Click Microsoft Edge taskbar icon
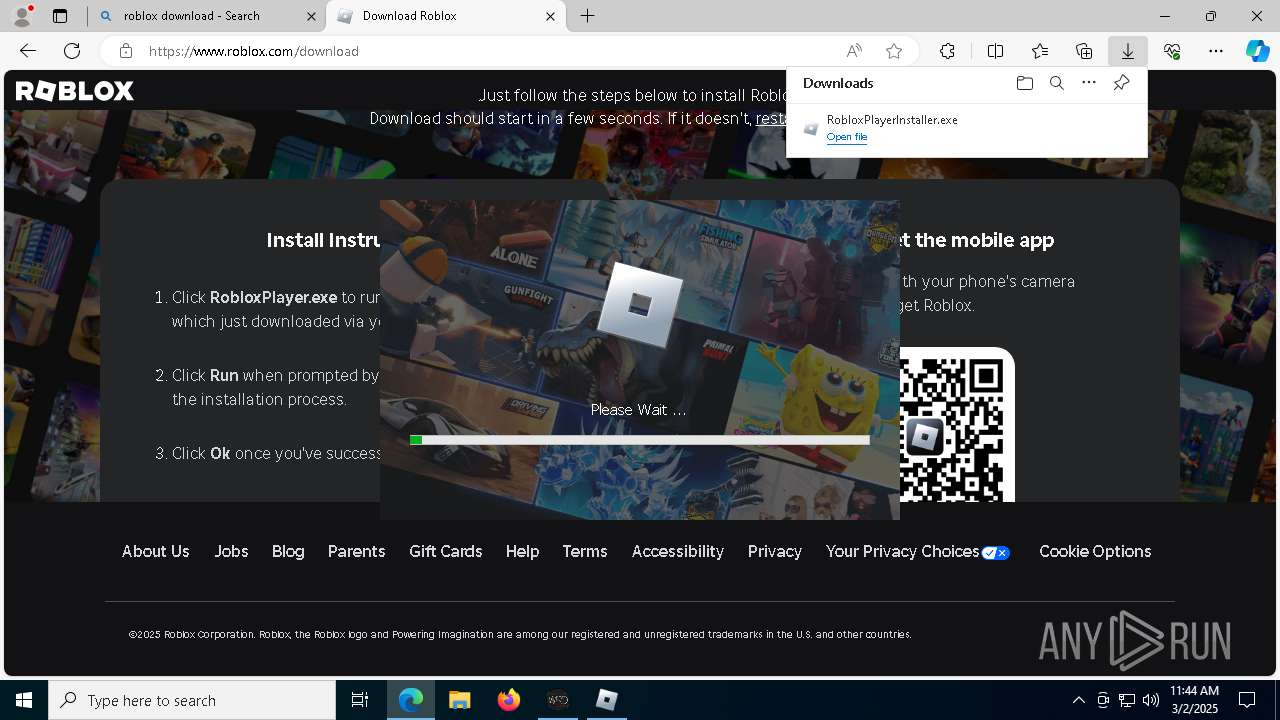 click(411, 700)
